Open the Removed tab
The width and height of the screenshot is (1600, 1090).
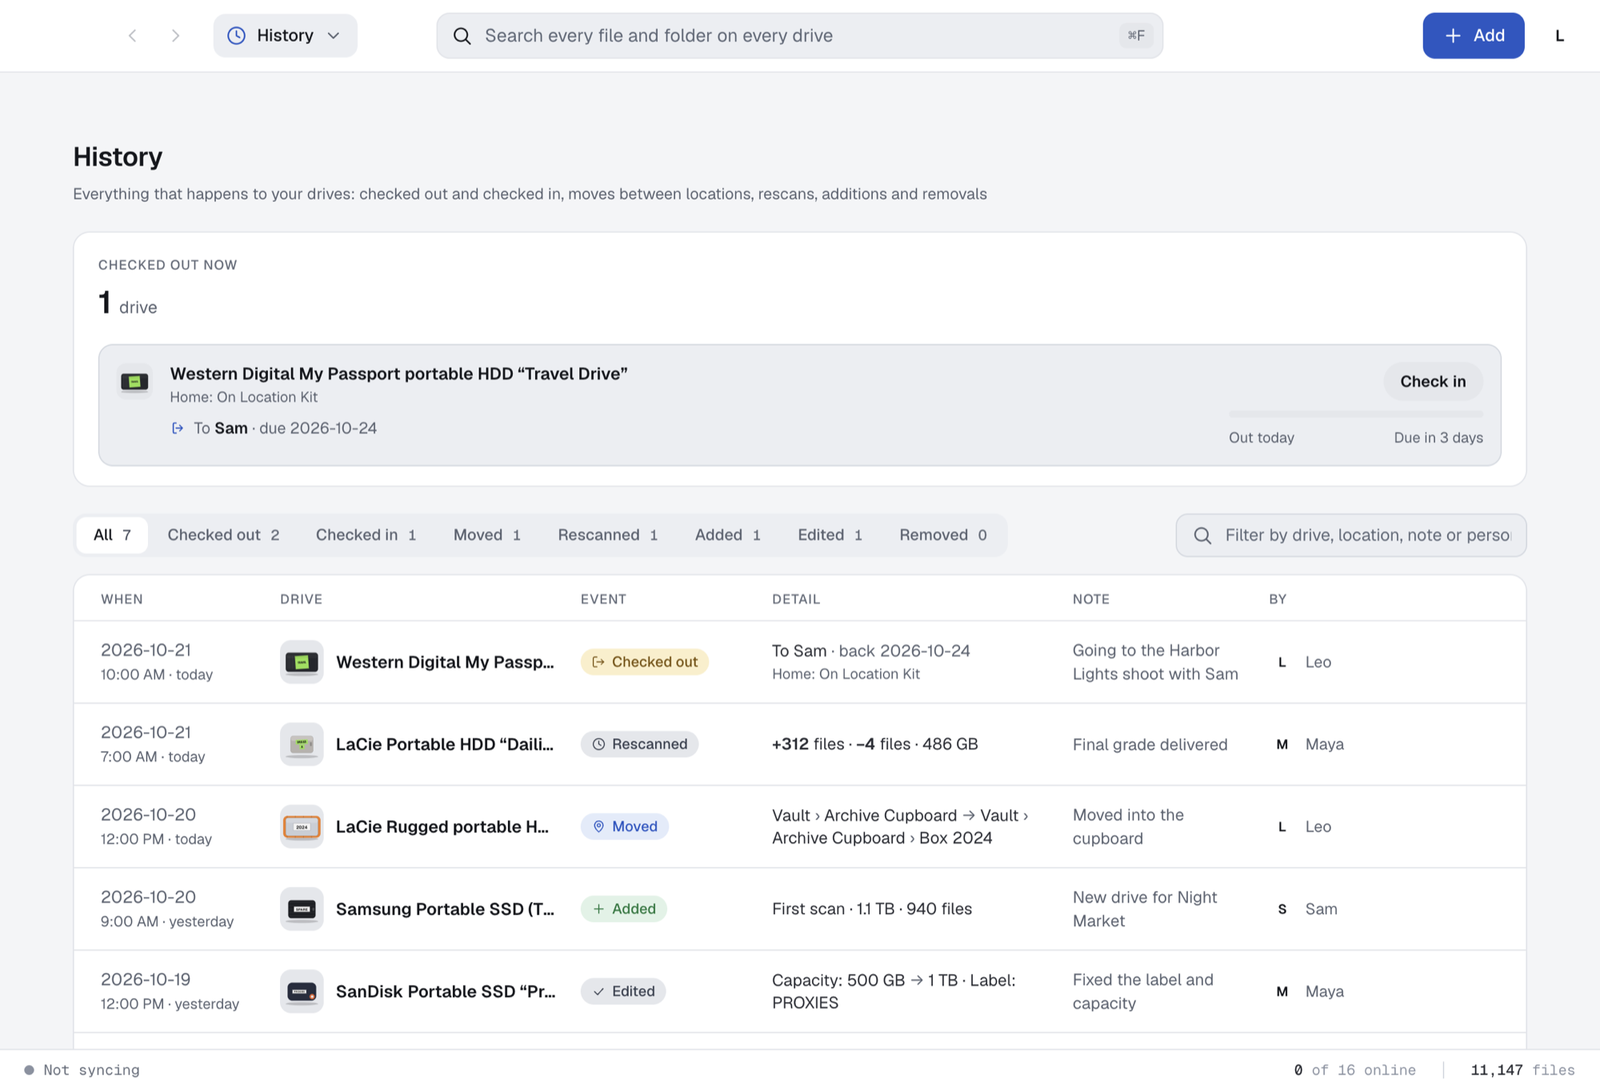coord(943,535)
